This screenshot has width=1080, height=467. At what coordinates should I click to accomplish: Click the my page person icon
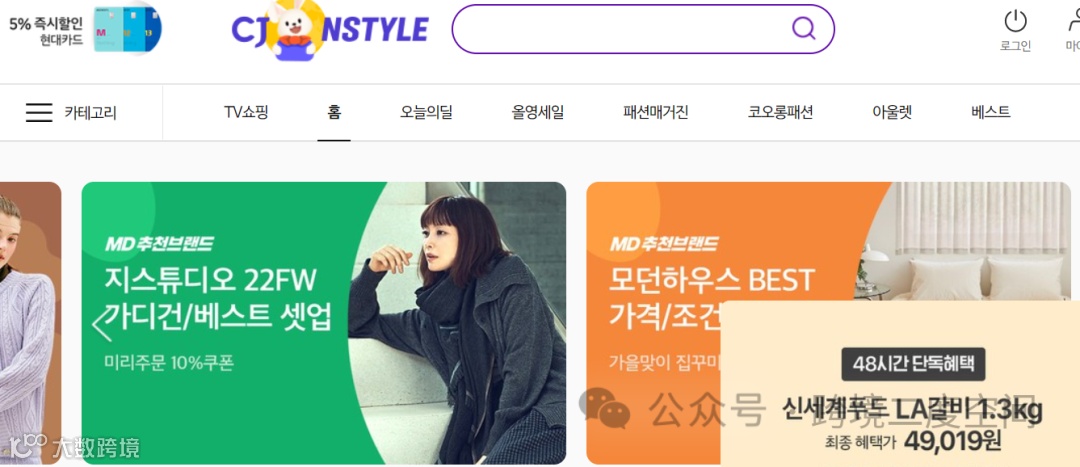click(x=1072, y=21)
